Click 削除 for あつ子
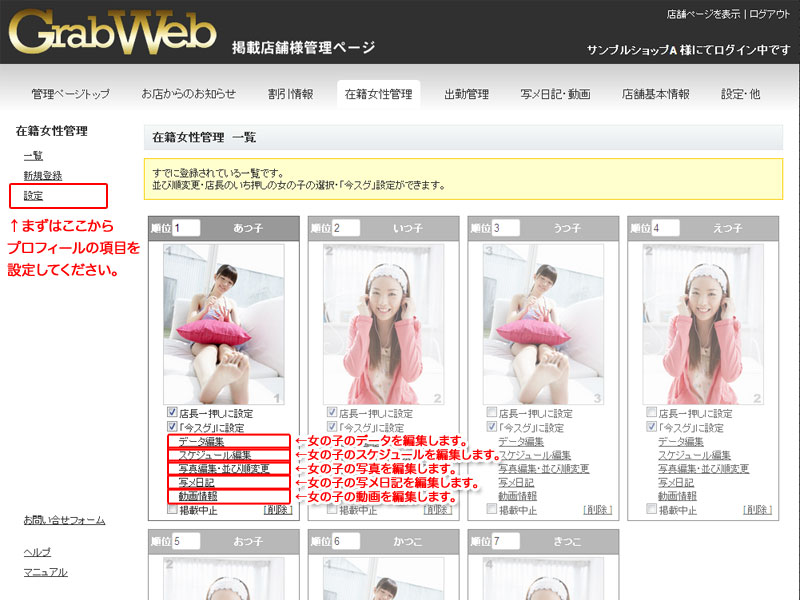Screen dimensions: 800x600 pos(278,510)
